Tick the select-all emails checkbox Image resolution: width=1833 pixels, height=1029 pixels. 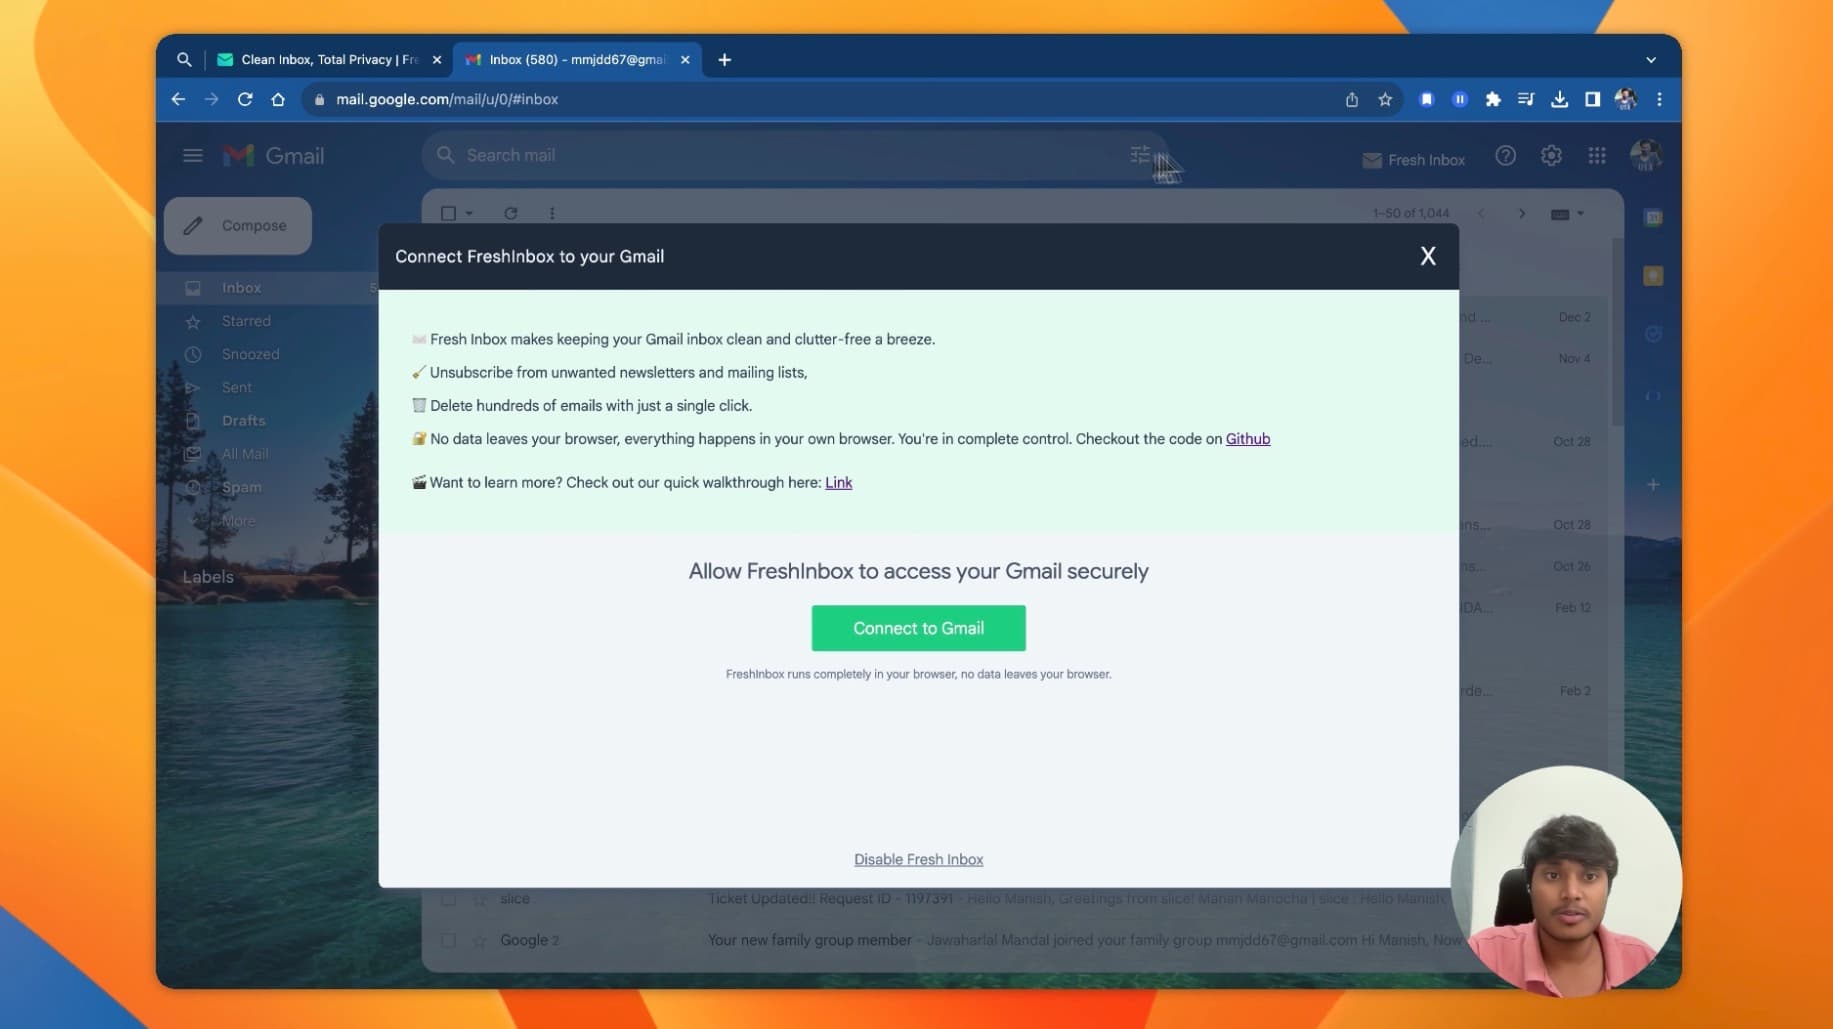[x=448, y=213]
